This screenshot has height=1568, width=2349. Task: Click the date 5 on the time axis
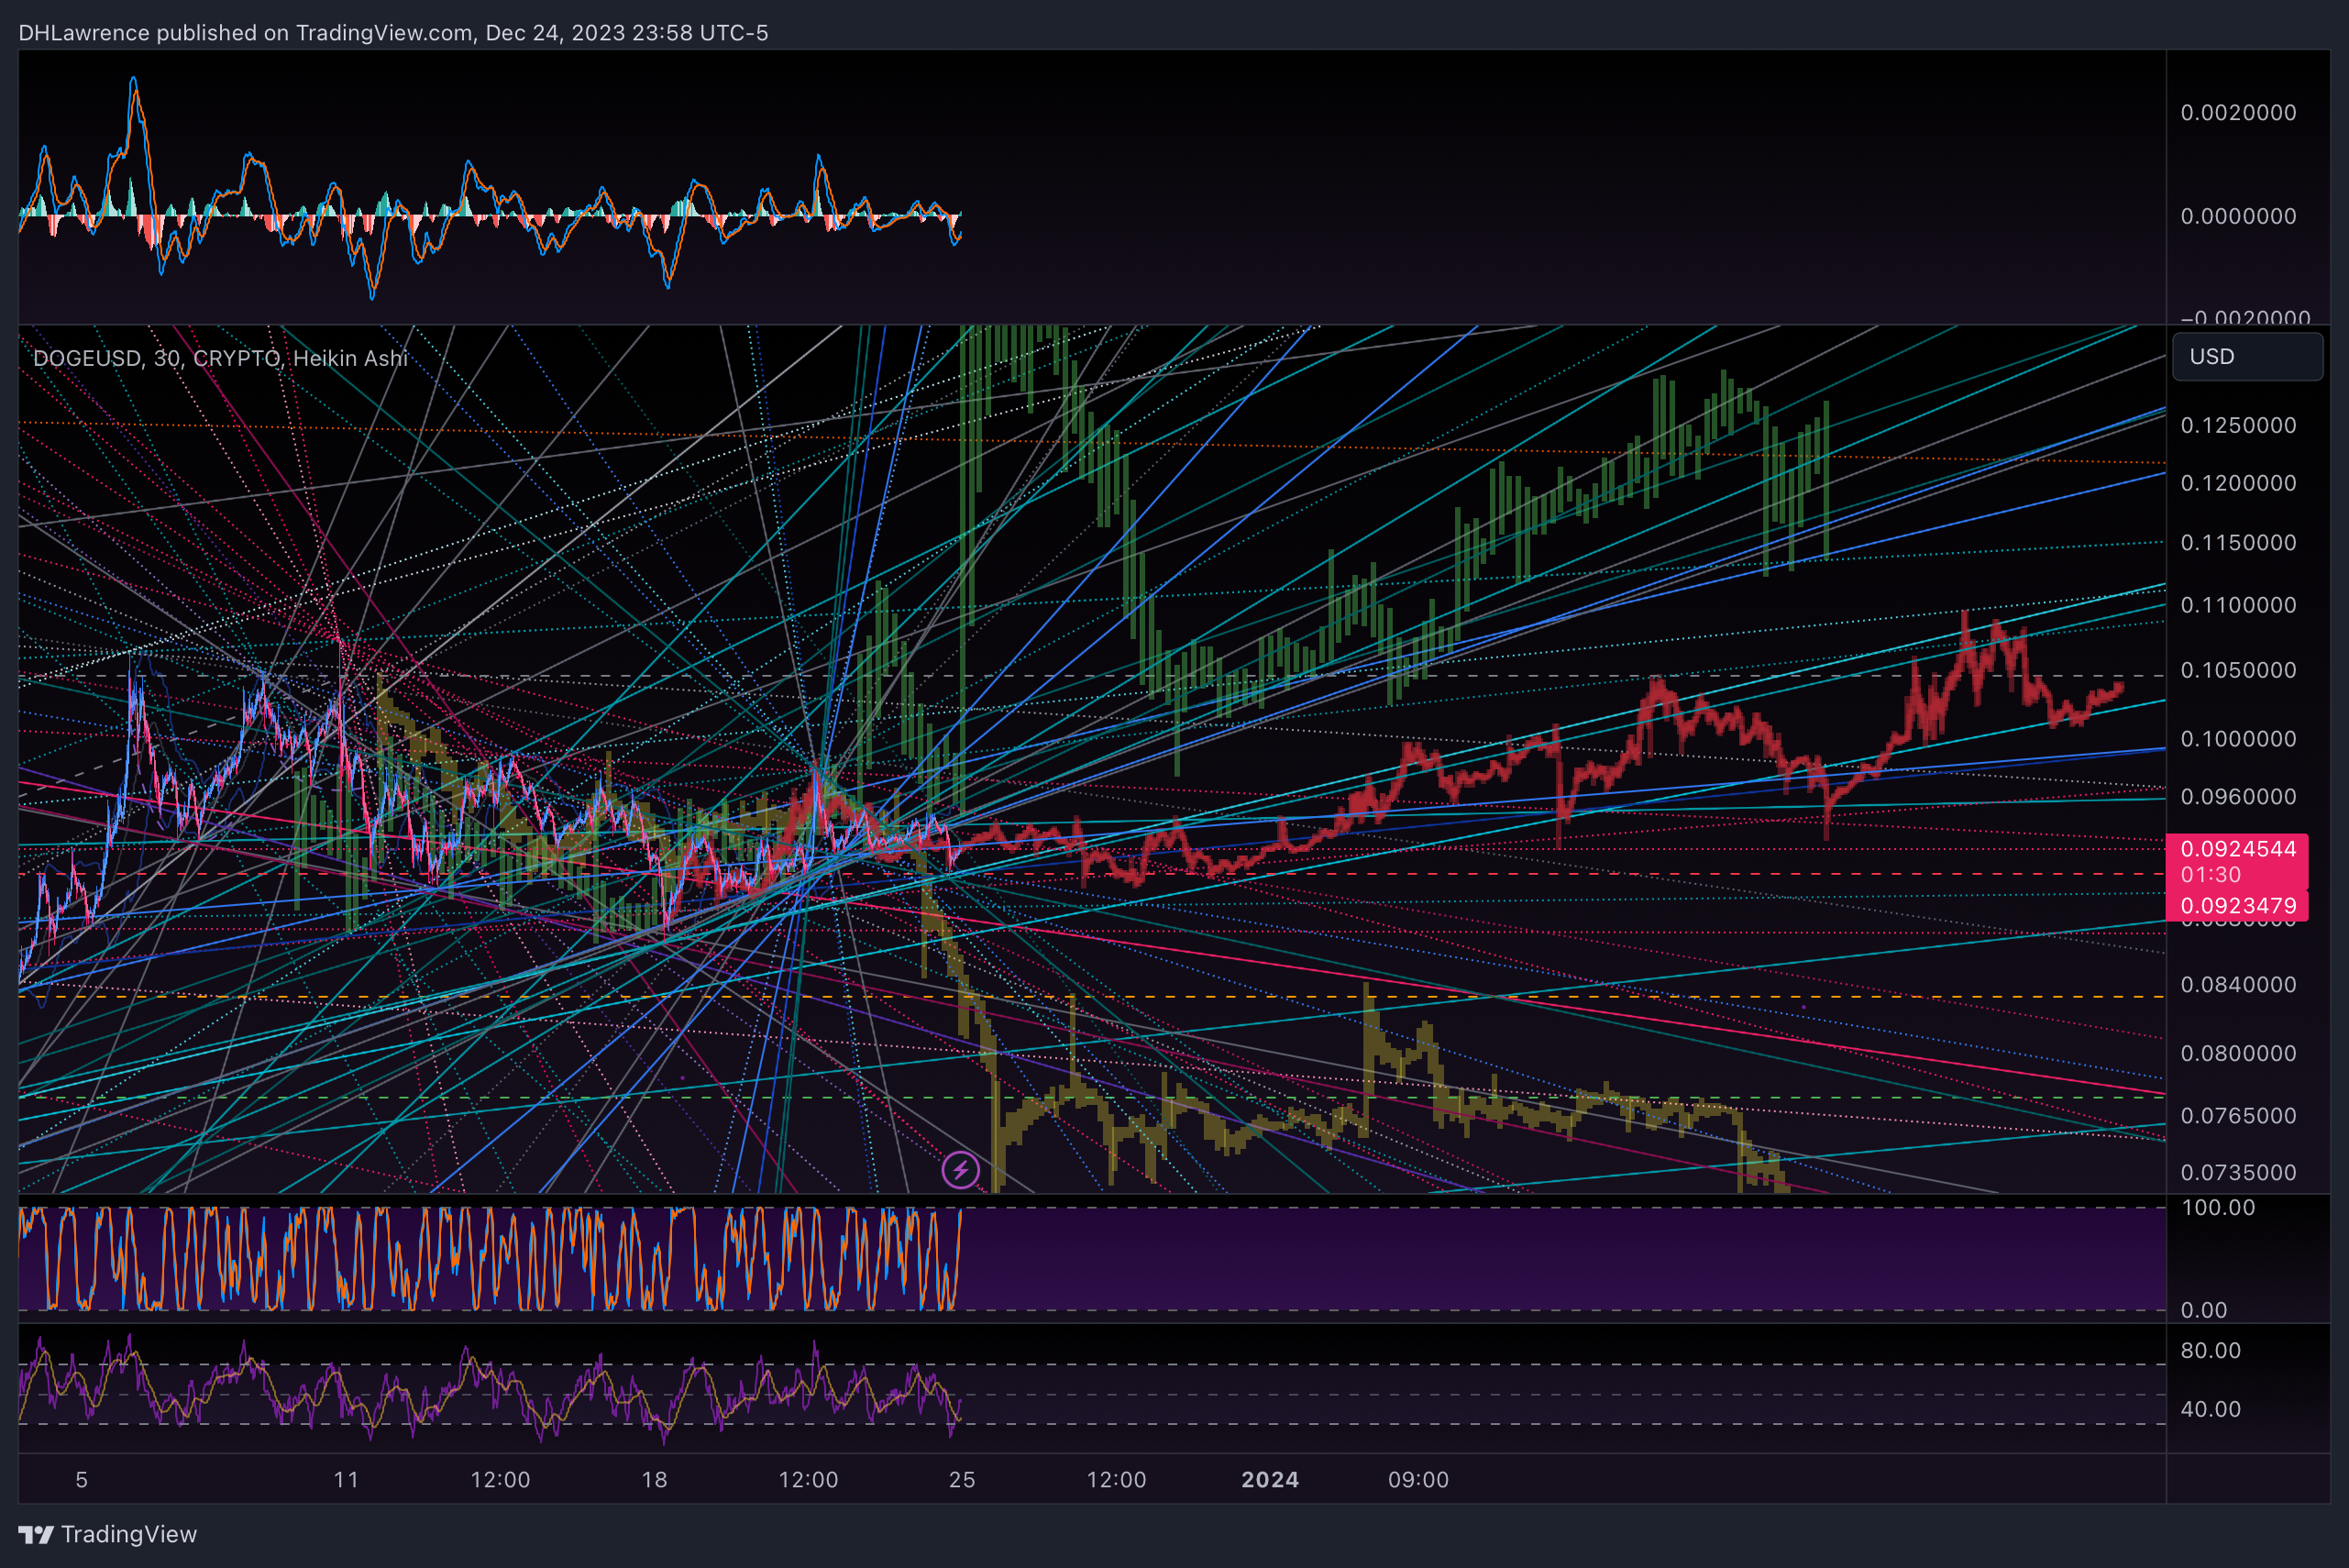tap(82, 1480)
